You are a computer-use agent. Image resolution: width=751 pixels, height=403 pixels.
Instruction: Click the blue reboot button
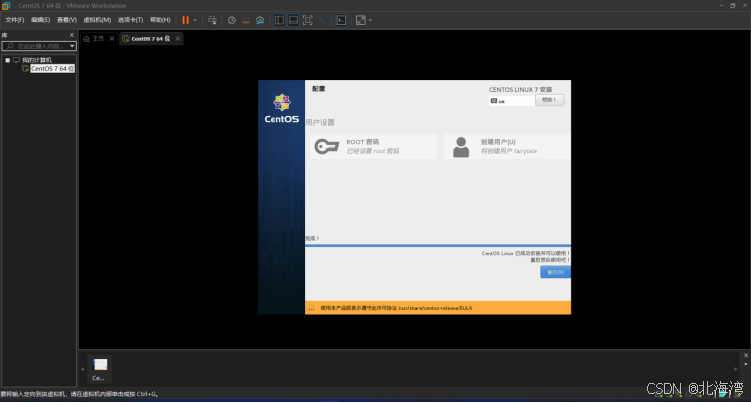(x=555, y=272)
